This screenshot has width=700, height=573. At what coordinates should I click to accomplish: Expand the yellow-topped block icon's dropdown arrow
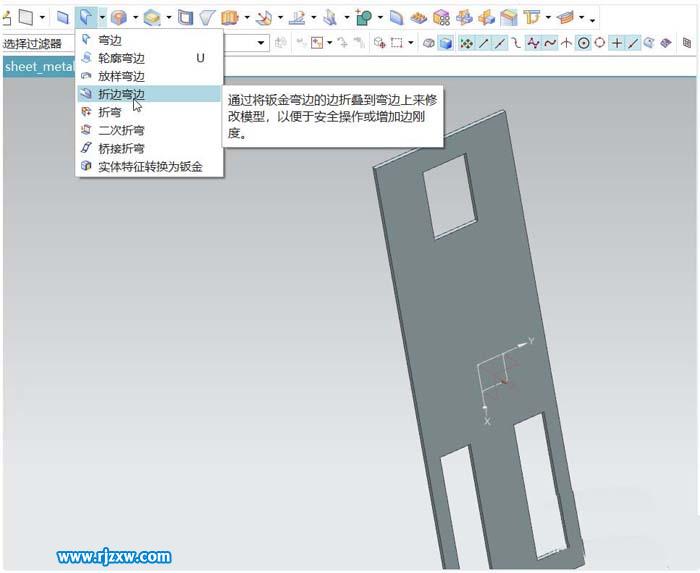[x=169, y=18]
